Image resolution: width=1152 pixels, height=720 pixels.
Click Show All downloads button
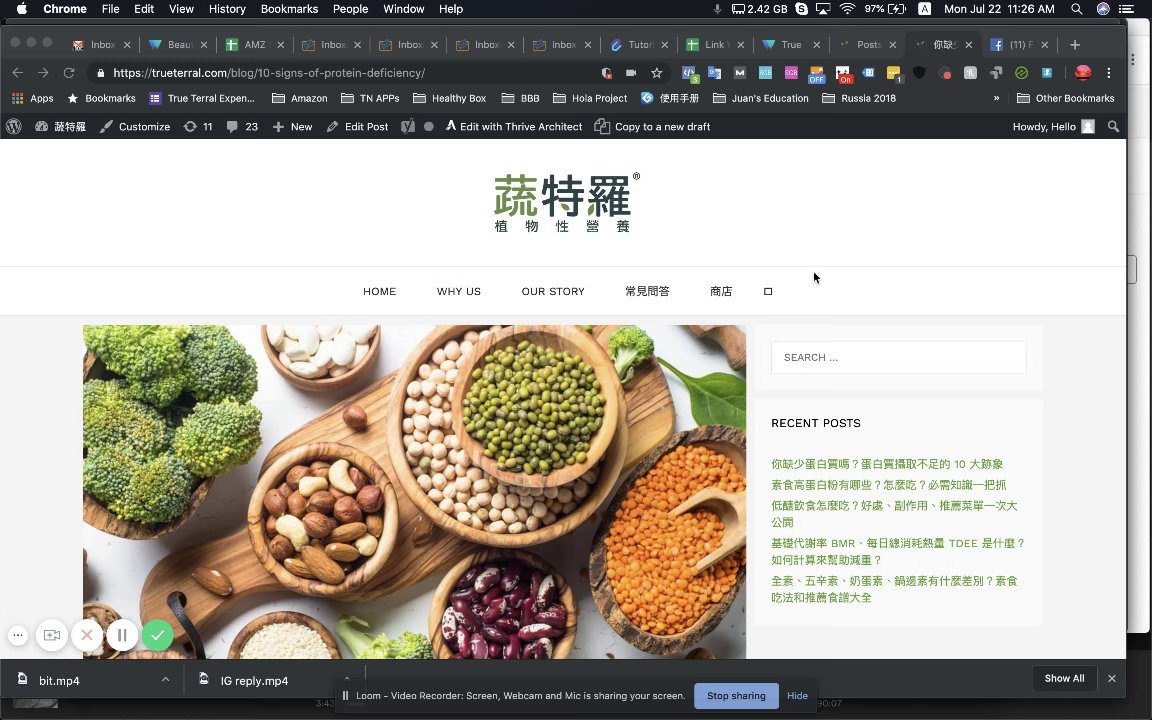click(x=1064, y=678)
